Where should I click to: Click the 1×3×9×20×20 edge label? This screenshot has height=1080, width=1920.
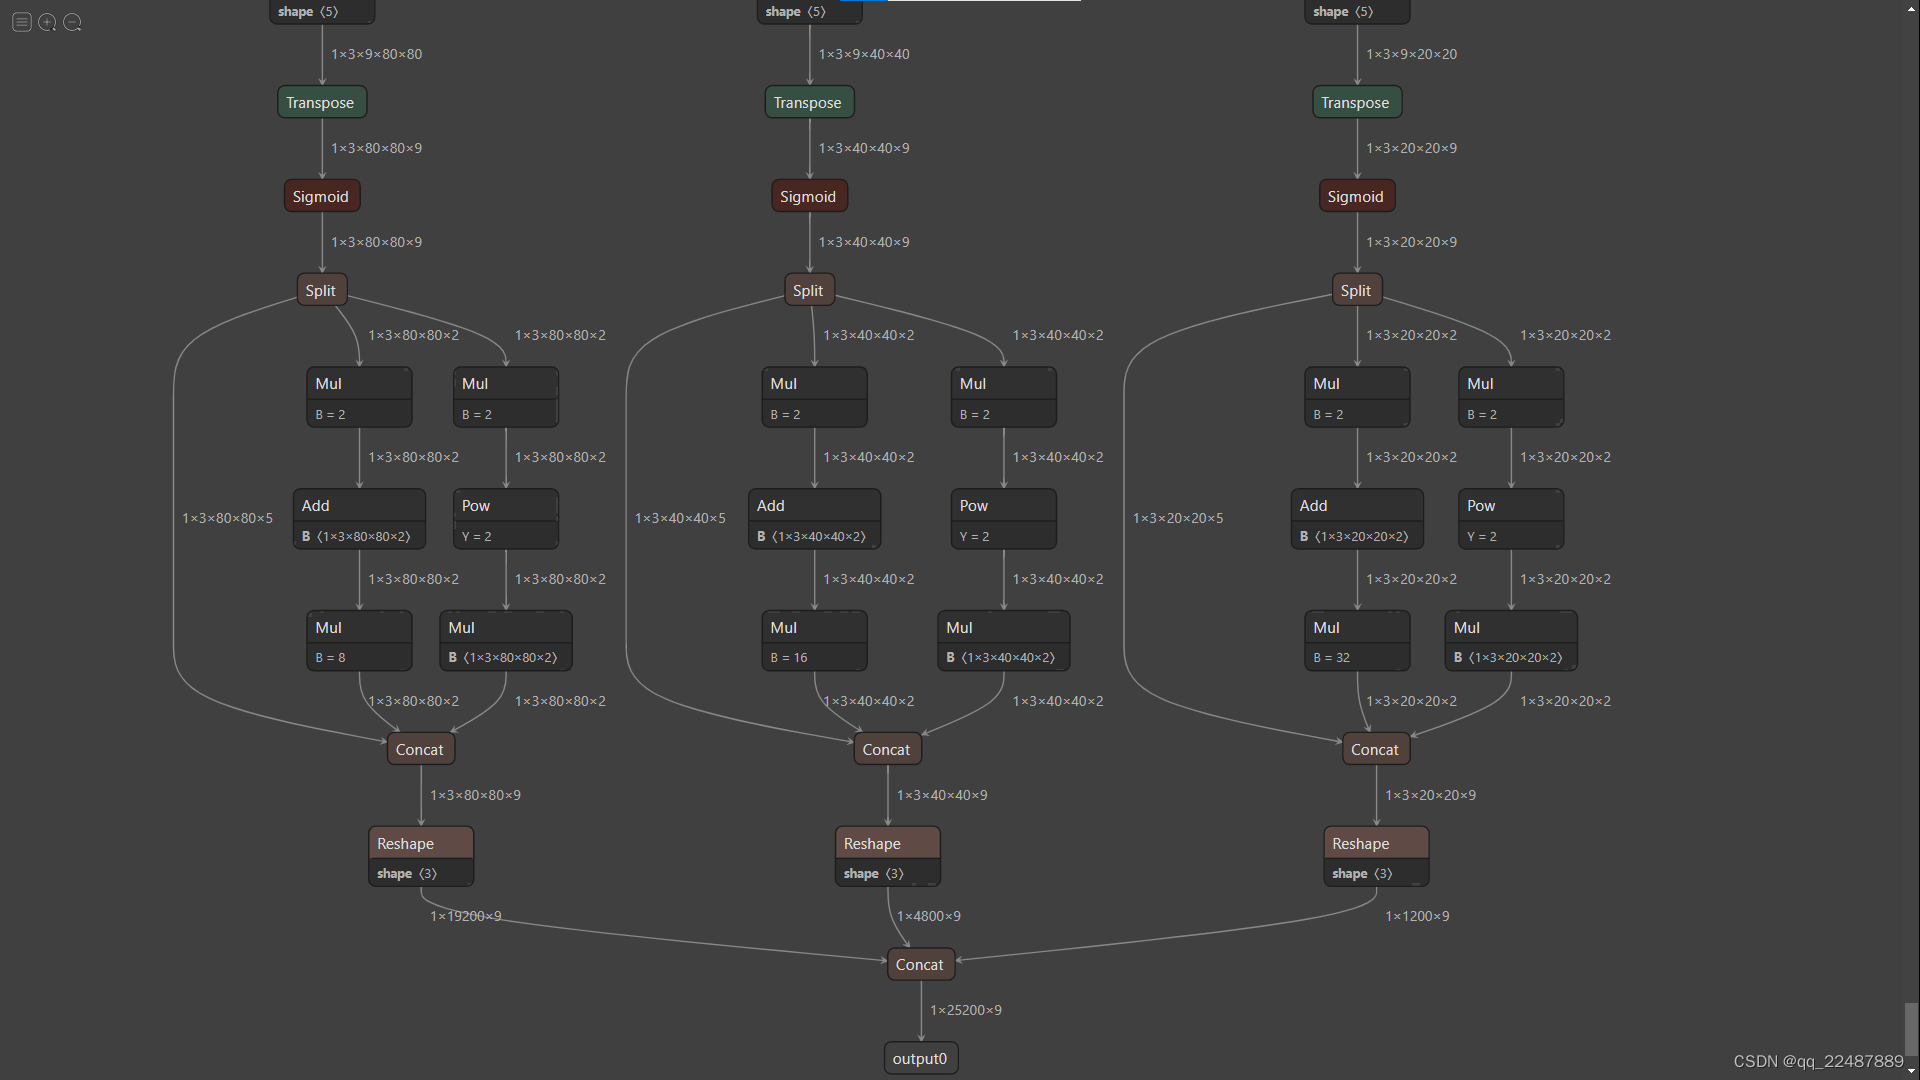tap(1412, 54)
